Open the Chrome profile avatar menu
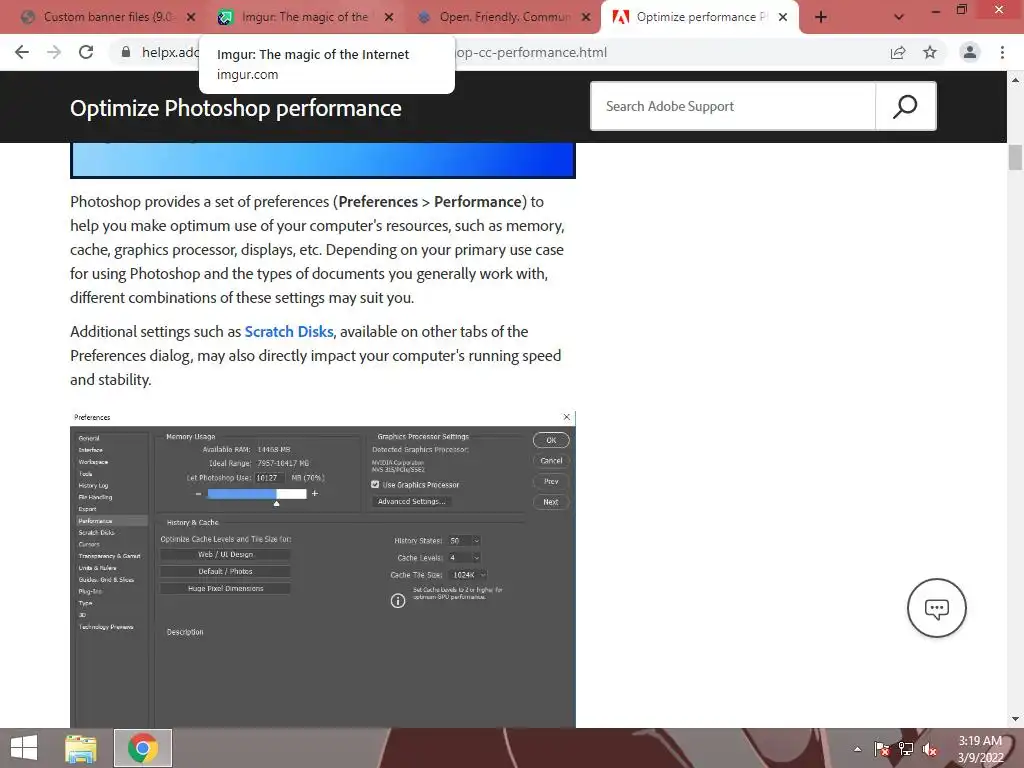The width and height of the screenshot is (1024, 768). click(x=970, y=52)
